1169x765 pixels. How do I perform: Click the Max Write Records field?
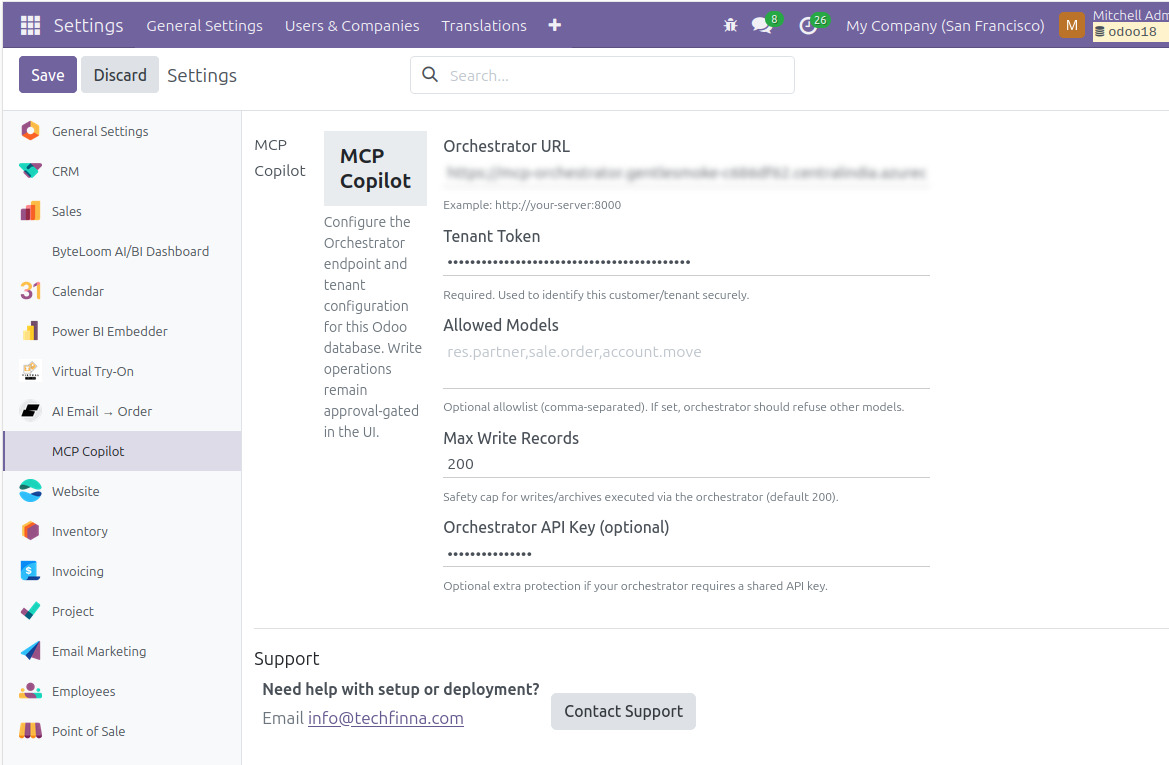pyautogui.click(x=686, y=464)
